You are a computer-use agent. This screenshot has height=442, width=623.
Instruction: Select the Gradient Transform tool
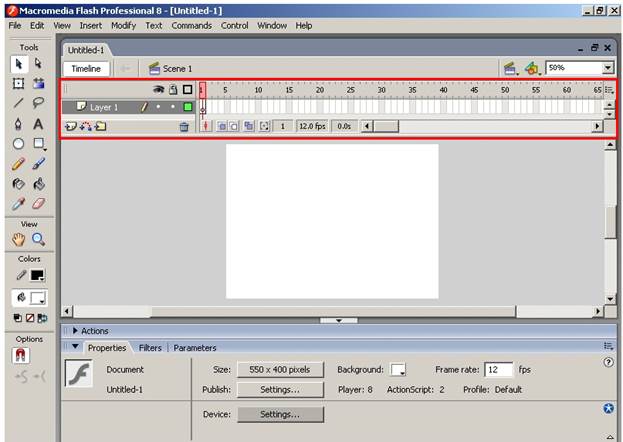pyautogui.click(x=39, y=83)
